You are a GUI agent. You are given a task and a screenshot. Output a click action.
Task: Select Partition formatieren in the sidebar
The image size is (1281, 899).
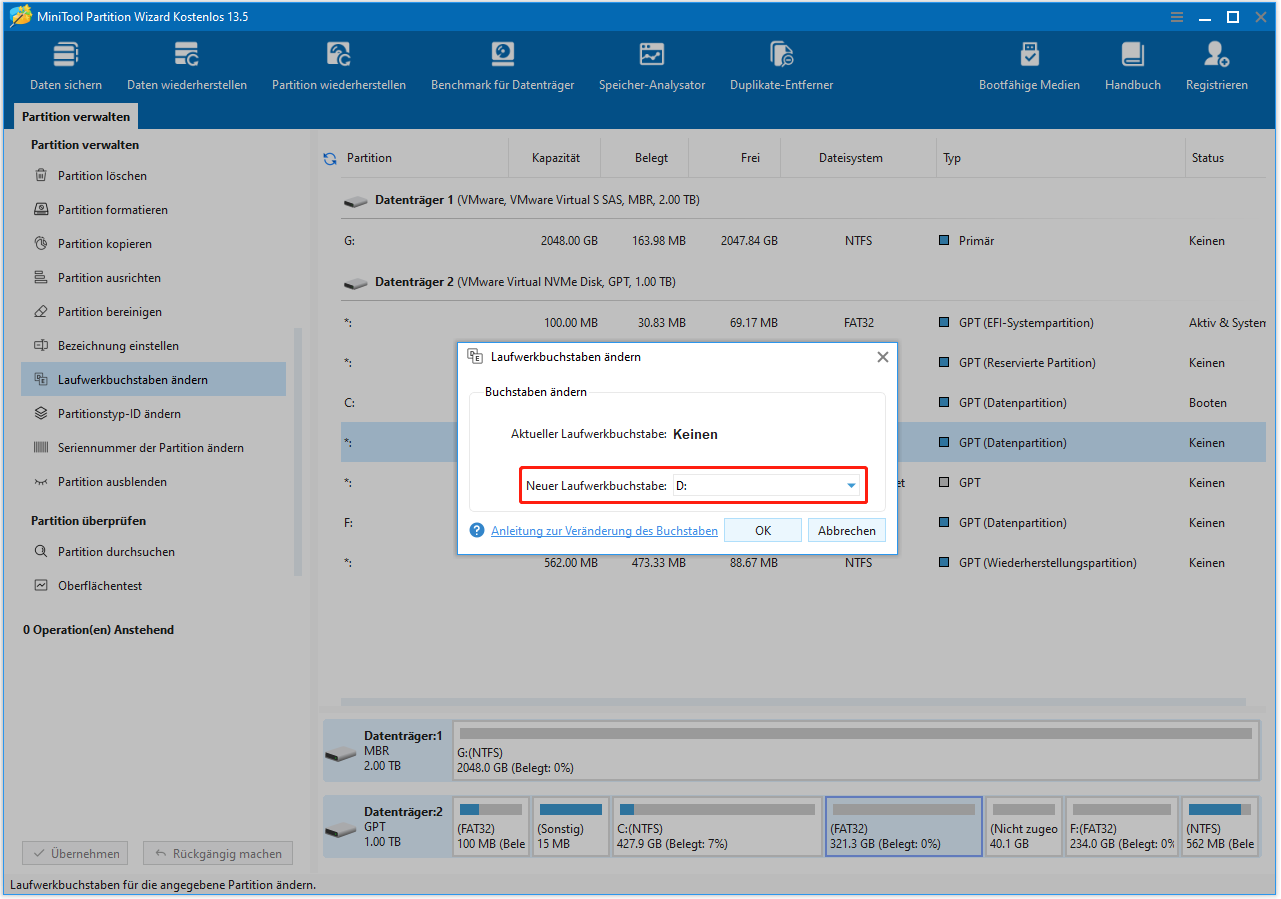(x=103, y=209)
